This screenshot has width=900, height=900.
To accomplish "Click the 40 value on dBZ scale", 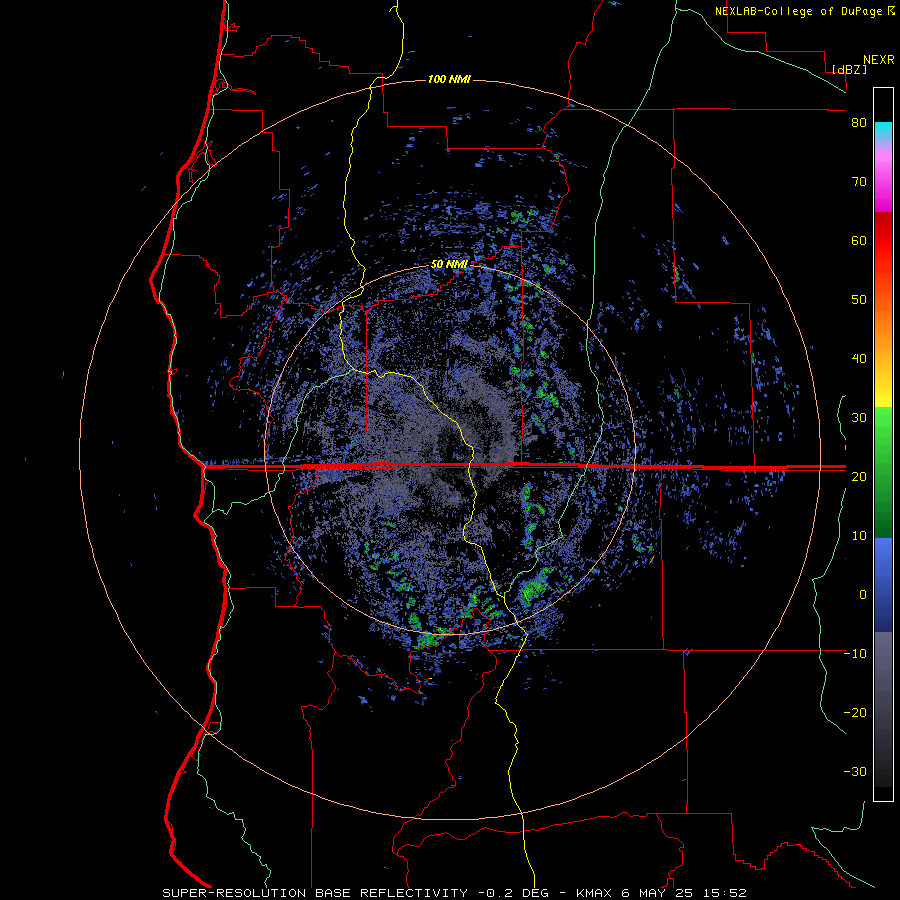I will (x=859, y=359).
